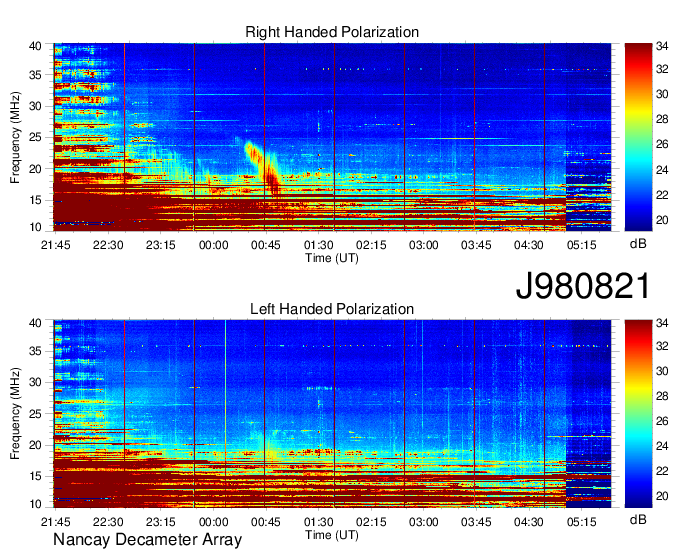Click 04:30 tick on Right Handed time axis
This screenshot has width=680, height=552.
[x=529, y=245]
